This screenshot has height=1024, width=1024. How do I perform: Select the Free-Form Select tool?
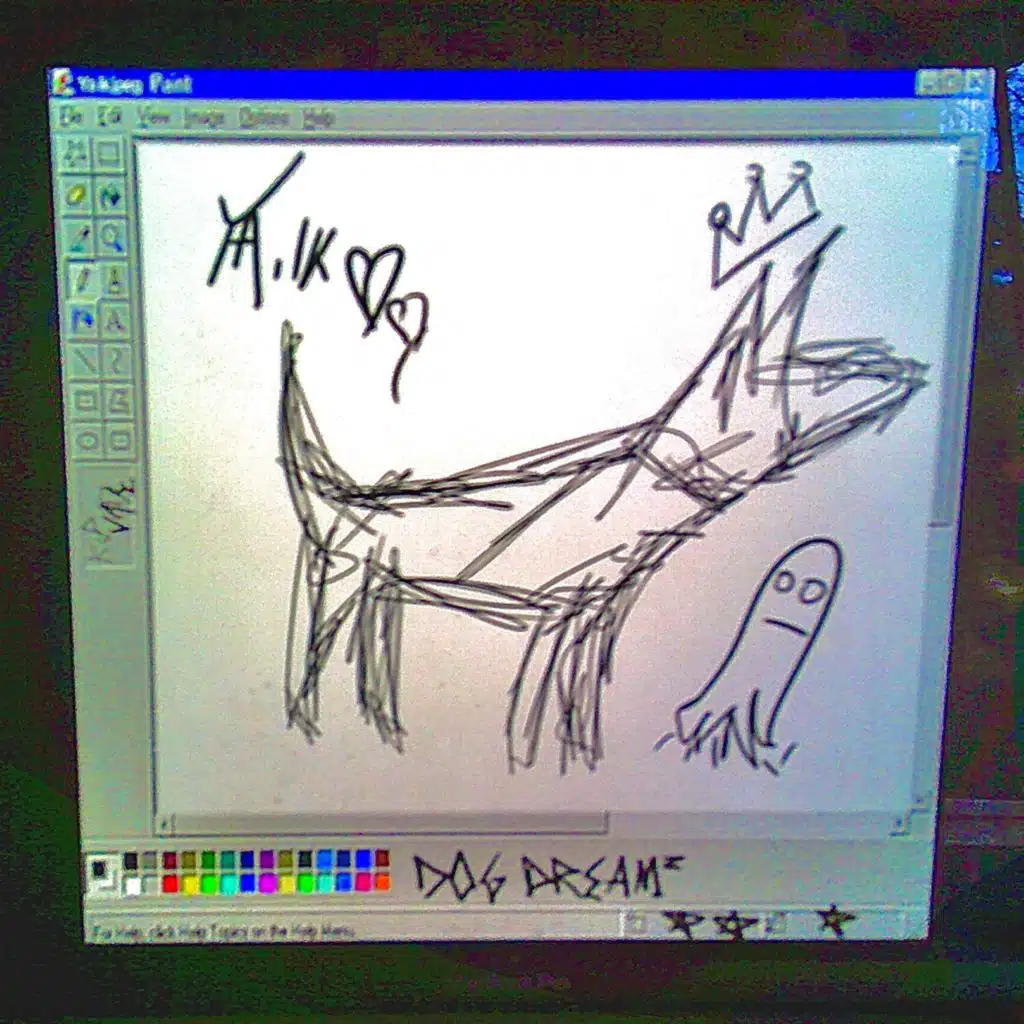pos(76,151)
